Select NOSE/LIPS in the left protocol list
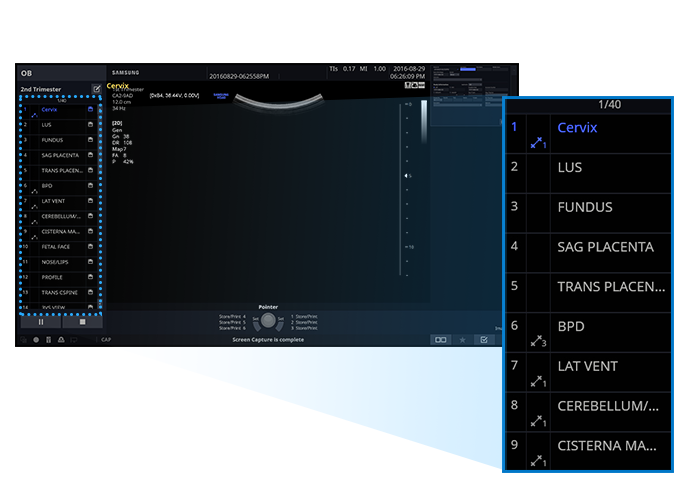The height and width of the screenshot is (477, 689). point(55,262)
